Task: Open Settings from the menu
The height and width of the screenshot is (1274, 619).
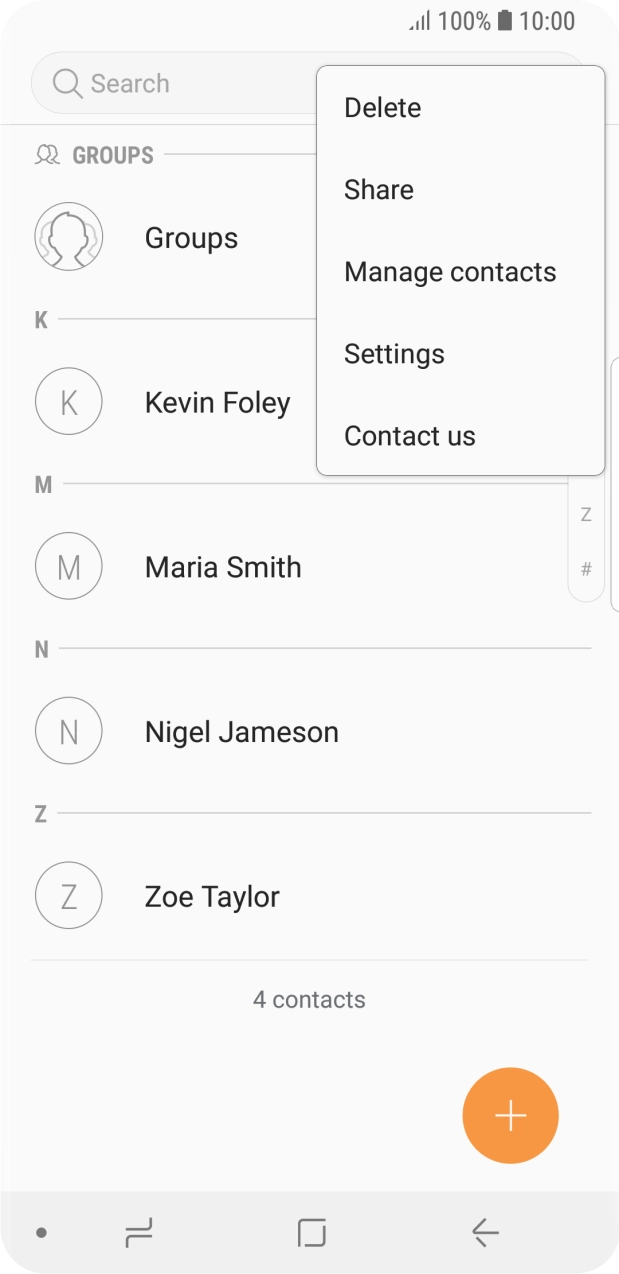Action: point(394,353)
